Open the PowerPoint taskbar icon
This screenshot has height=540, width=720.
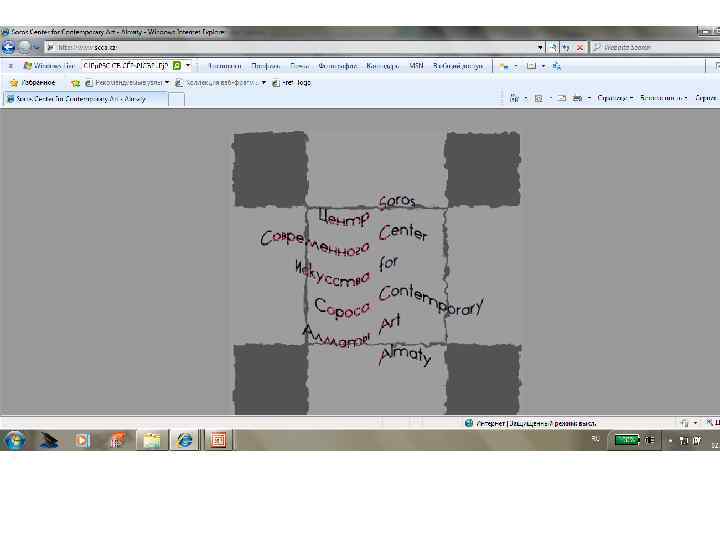pyautogui.click(x=218, y=440)
